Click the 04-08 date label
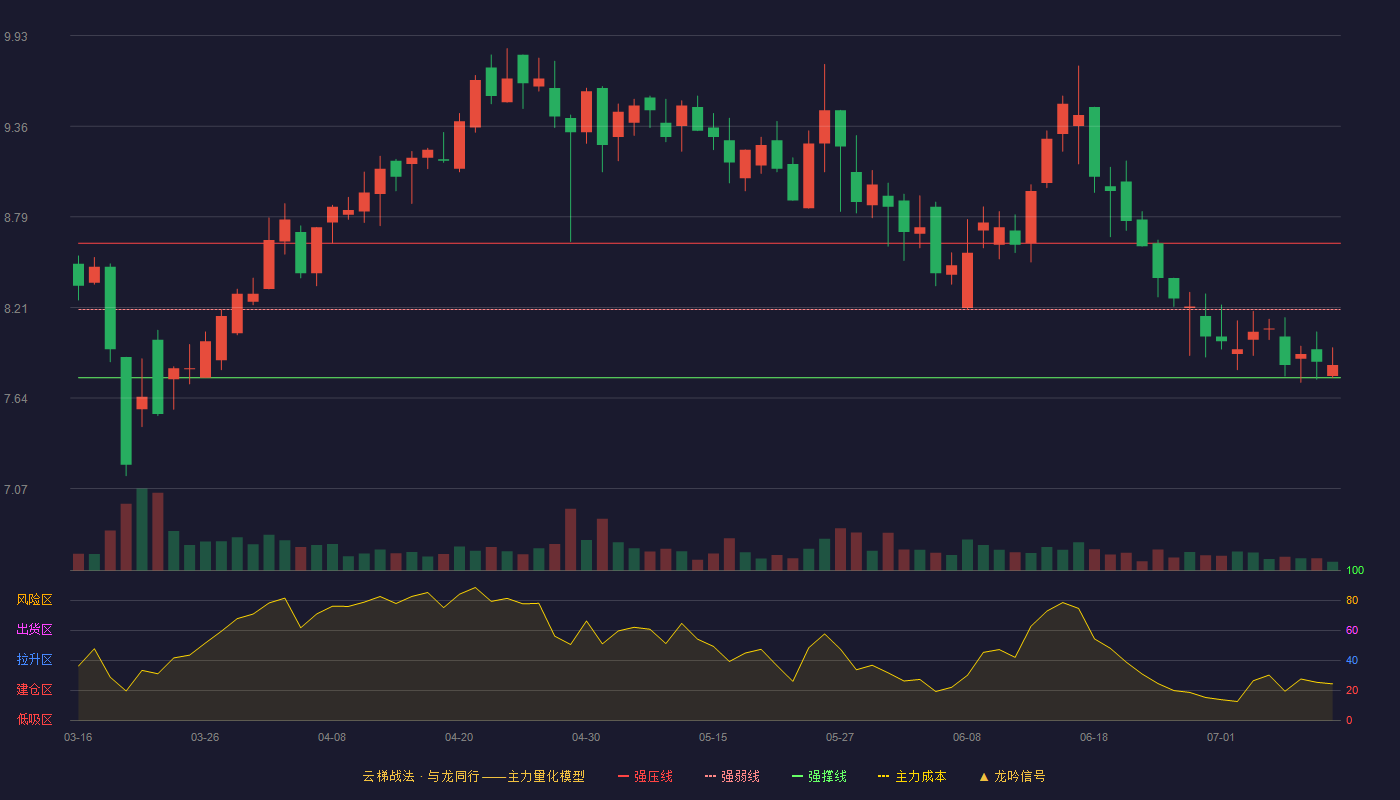This screenshot has width=1400, height=800. click(x=332, y=737)
